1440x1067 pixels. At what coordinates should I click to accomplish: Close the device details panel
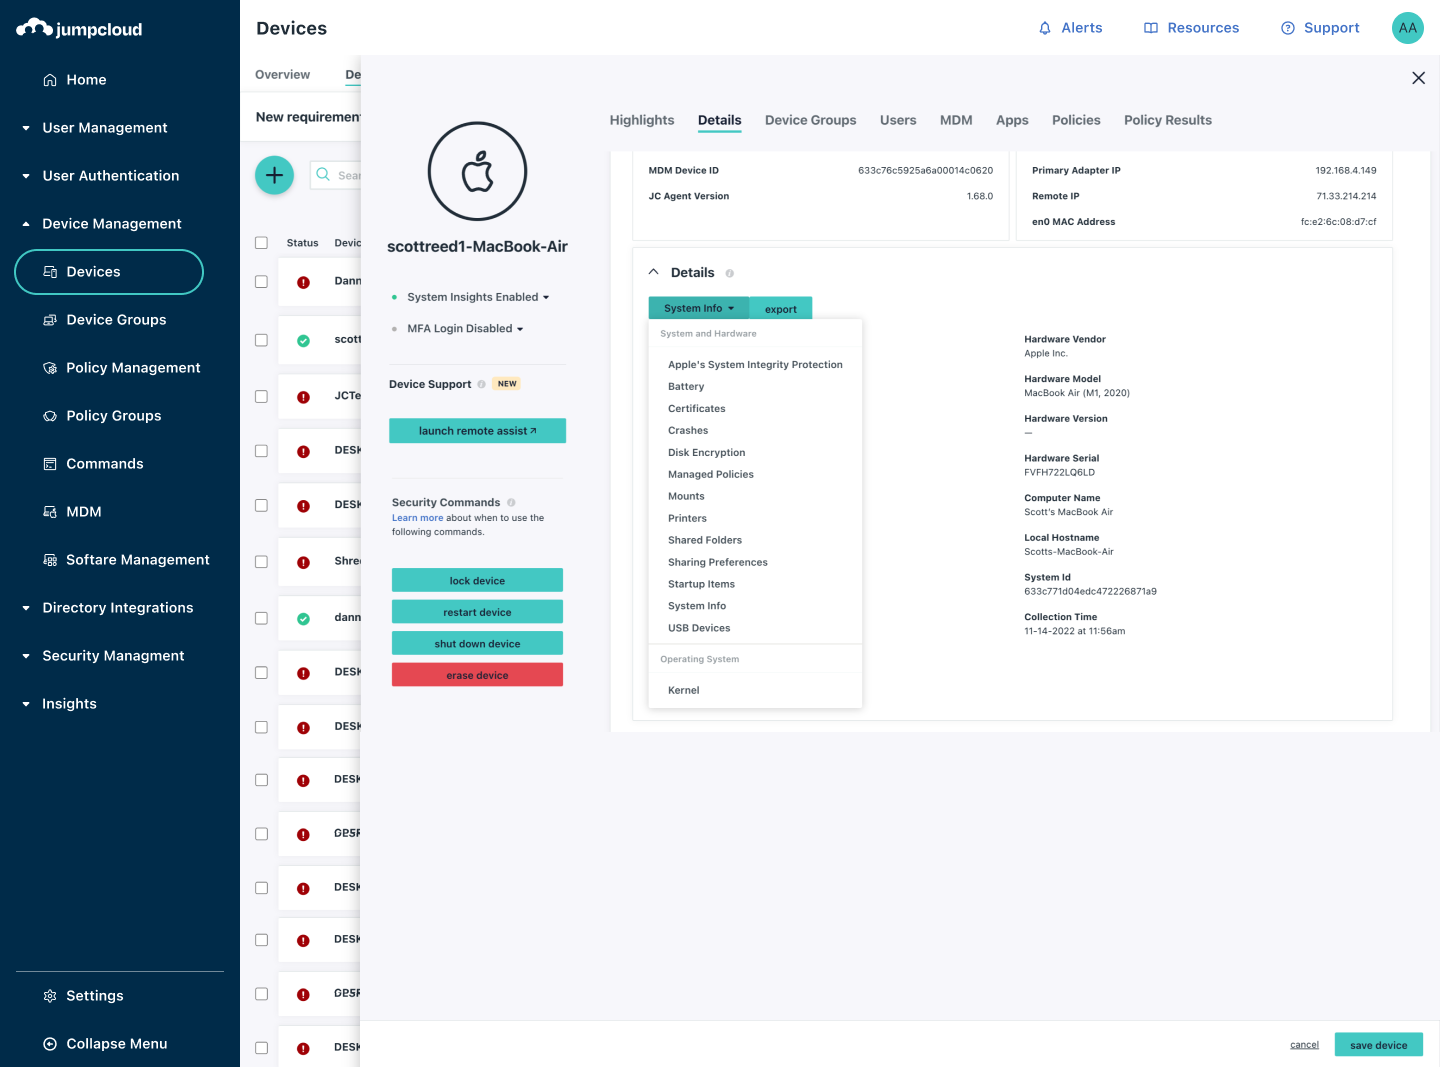pos(1418,78)
